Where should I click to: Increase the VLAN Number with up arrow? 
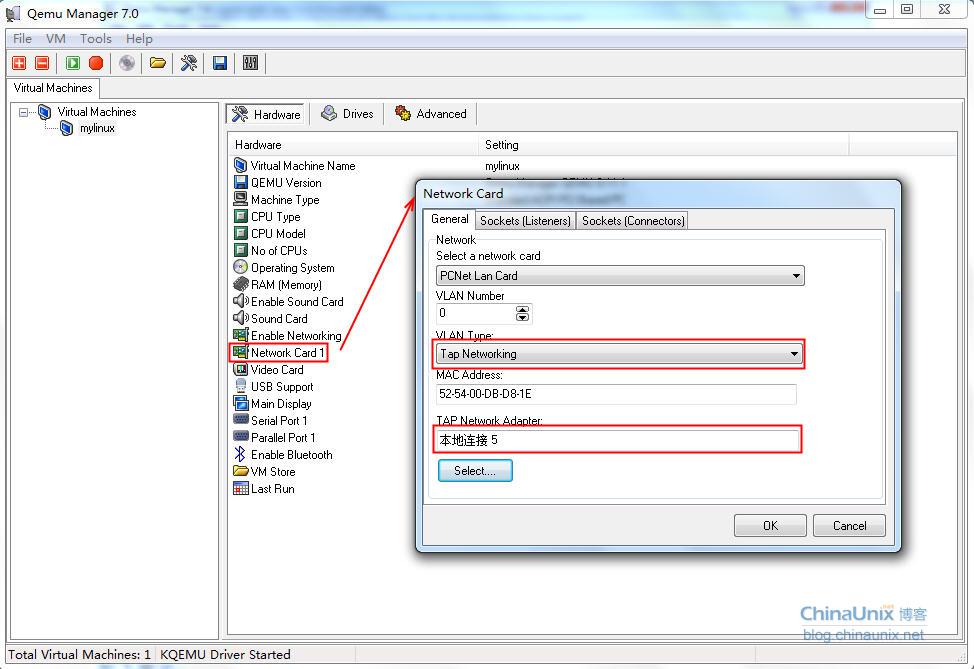522,309
